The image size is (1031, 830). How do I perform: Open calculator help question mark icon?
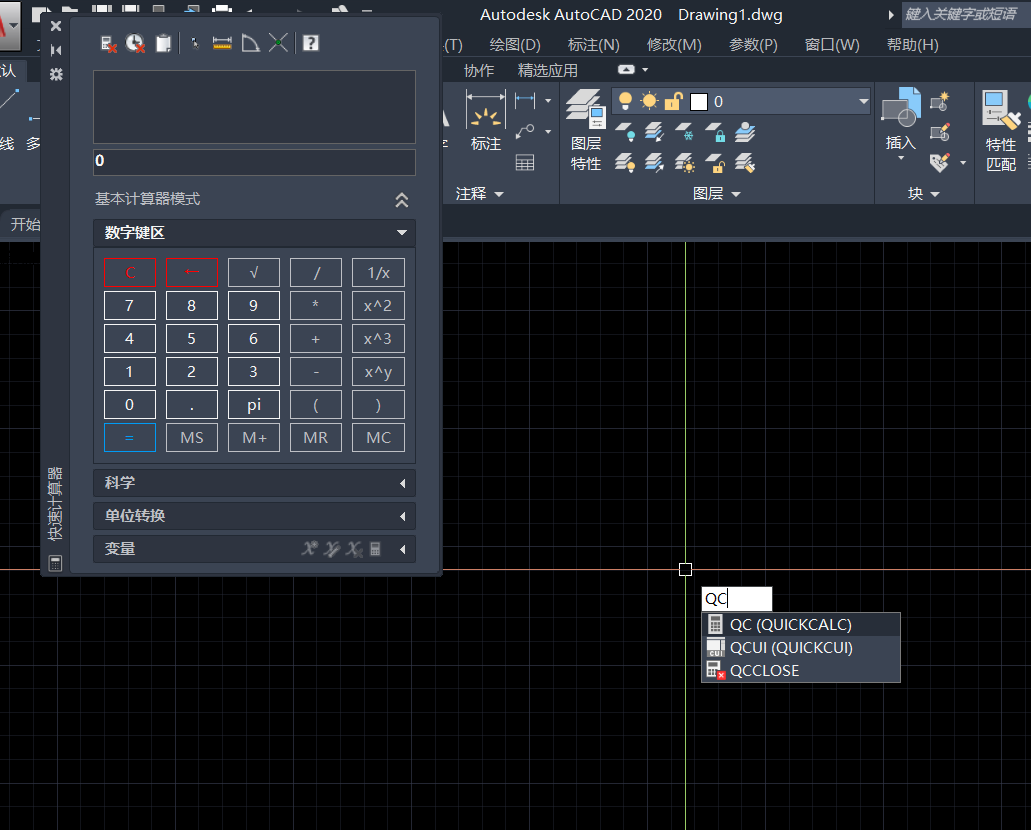coord(311,43)
